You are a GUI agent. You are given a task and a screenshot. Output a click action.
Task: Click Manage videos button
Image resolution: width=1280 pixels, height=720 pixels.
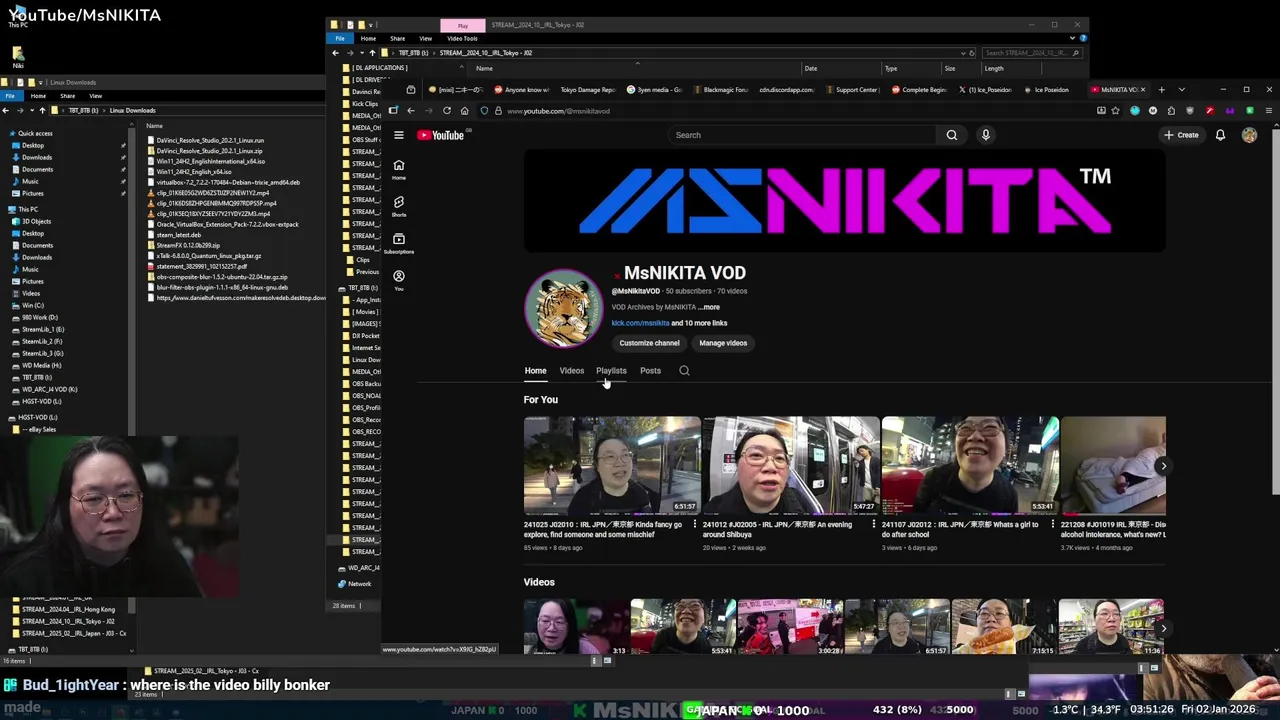tap(723, 343)
